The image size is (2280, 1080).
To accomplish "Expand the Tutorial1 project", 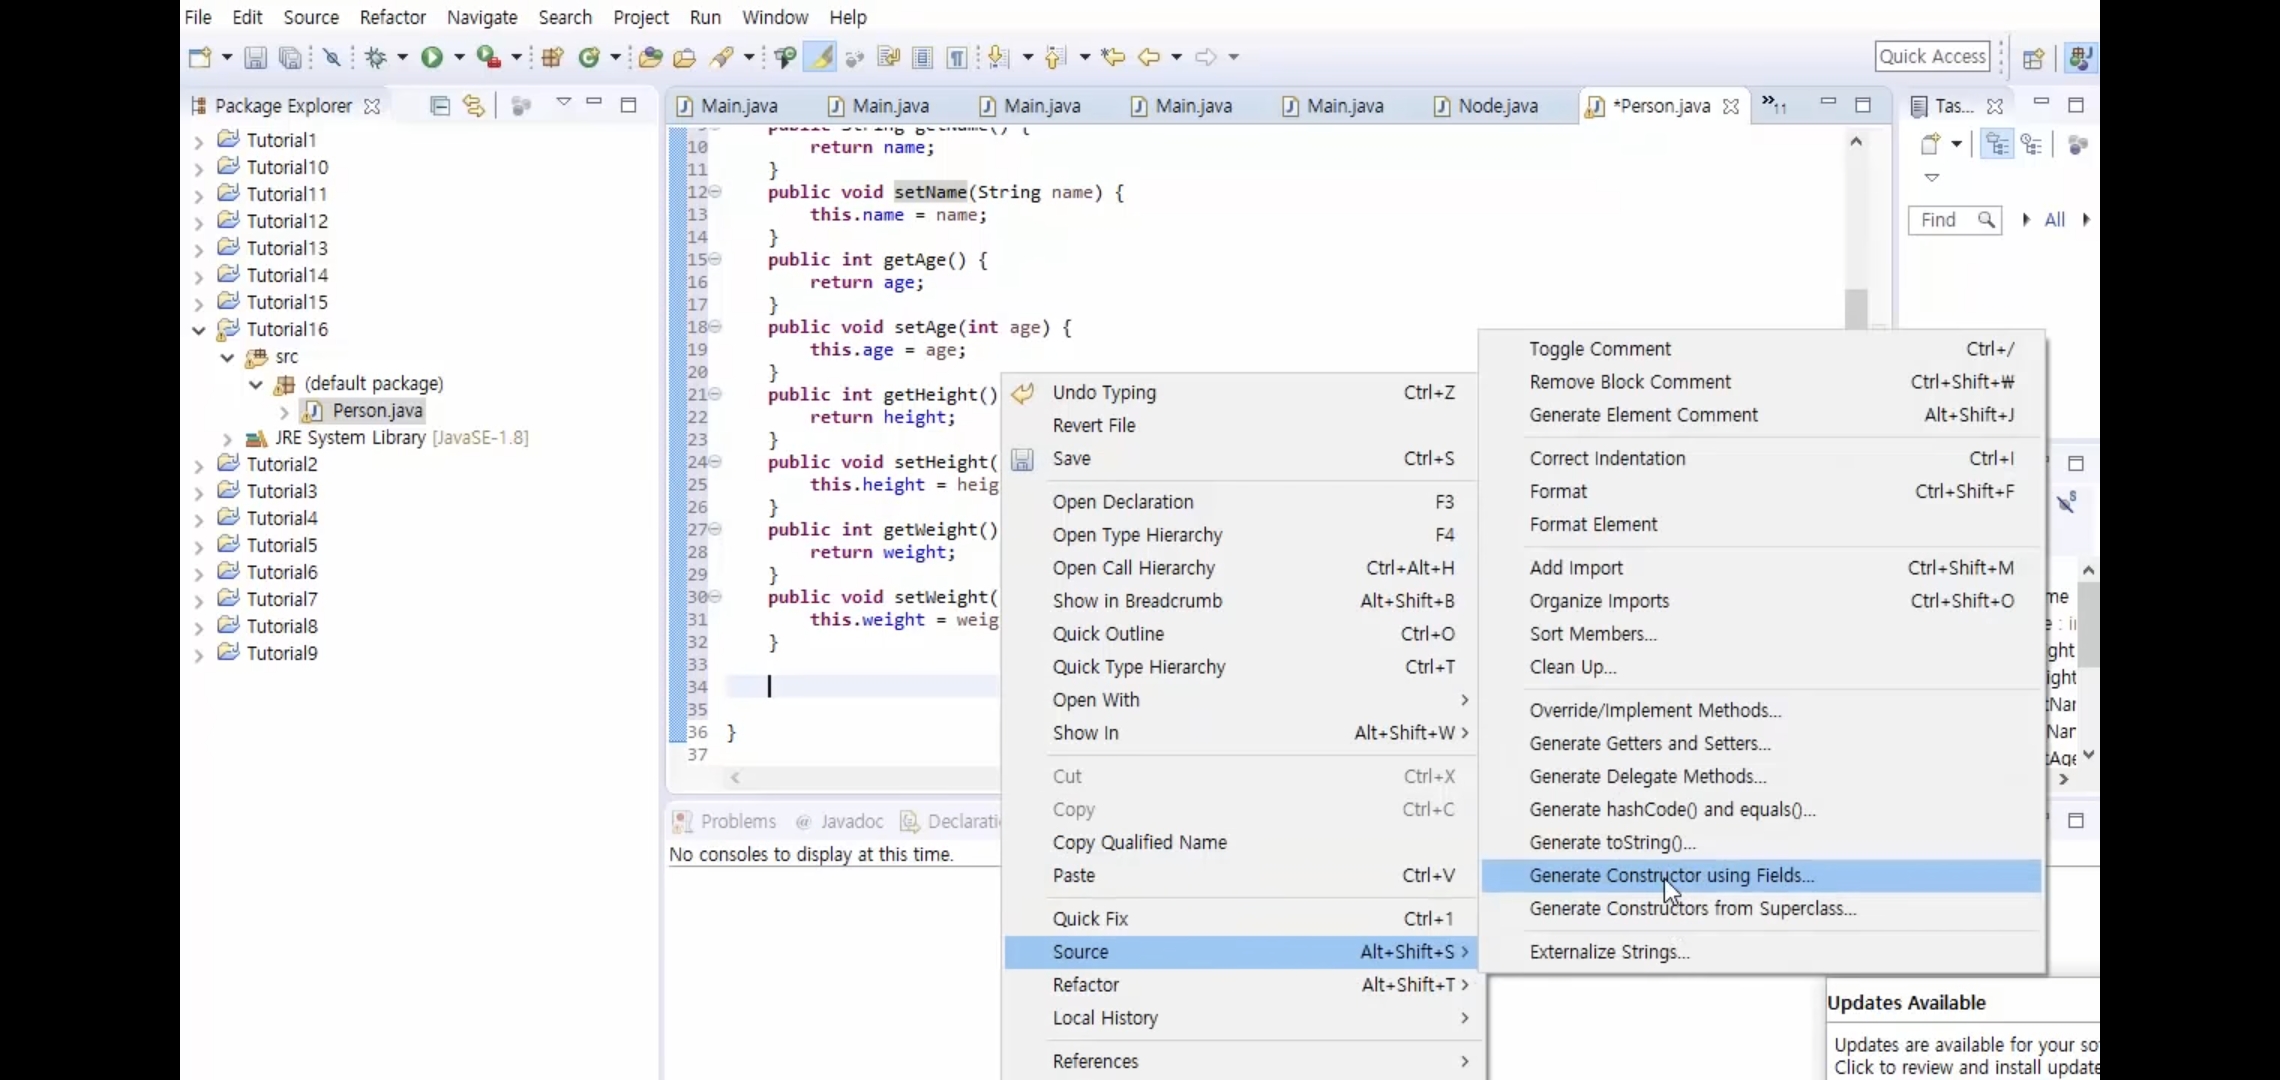I will point(199,141).
